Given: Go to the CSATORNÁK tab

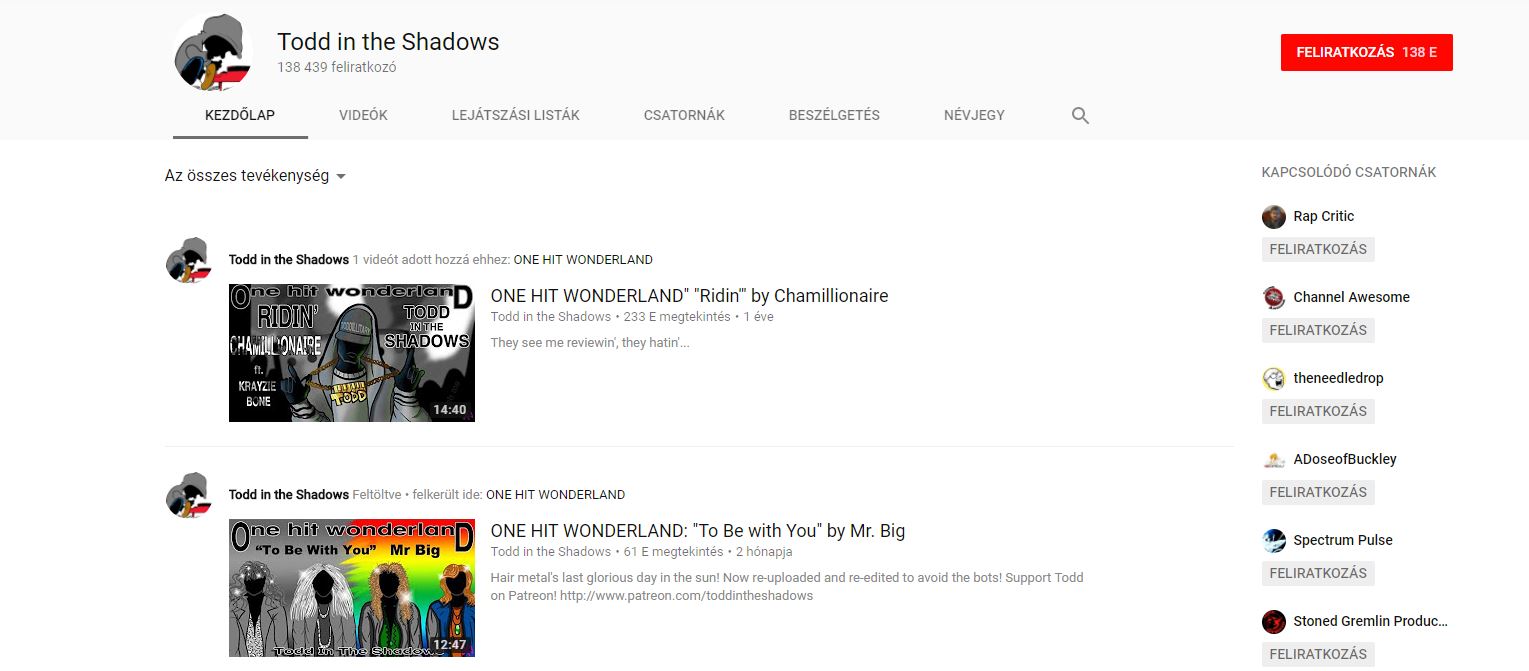Looking at the screenshot, I should [x=684, y=115].
